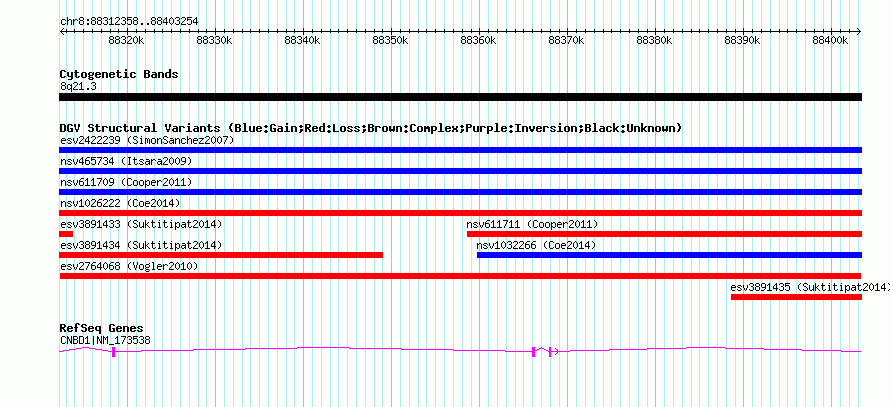
Task: Select the esv3891433 (Suktitipat2014) label
Action: tap(141, 224)
